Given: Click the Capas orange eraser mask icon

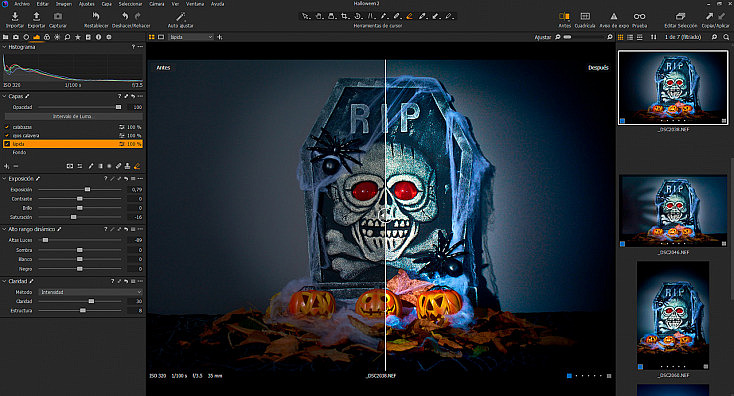Looking at the screenshot, I should 137,166.
